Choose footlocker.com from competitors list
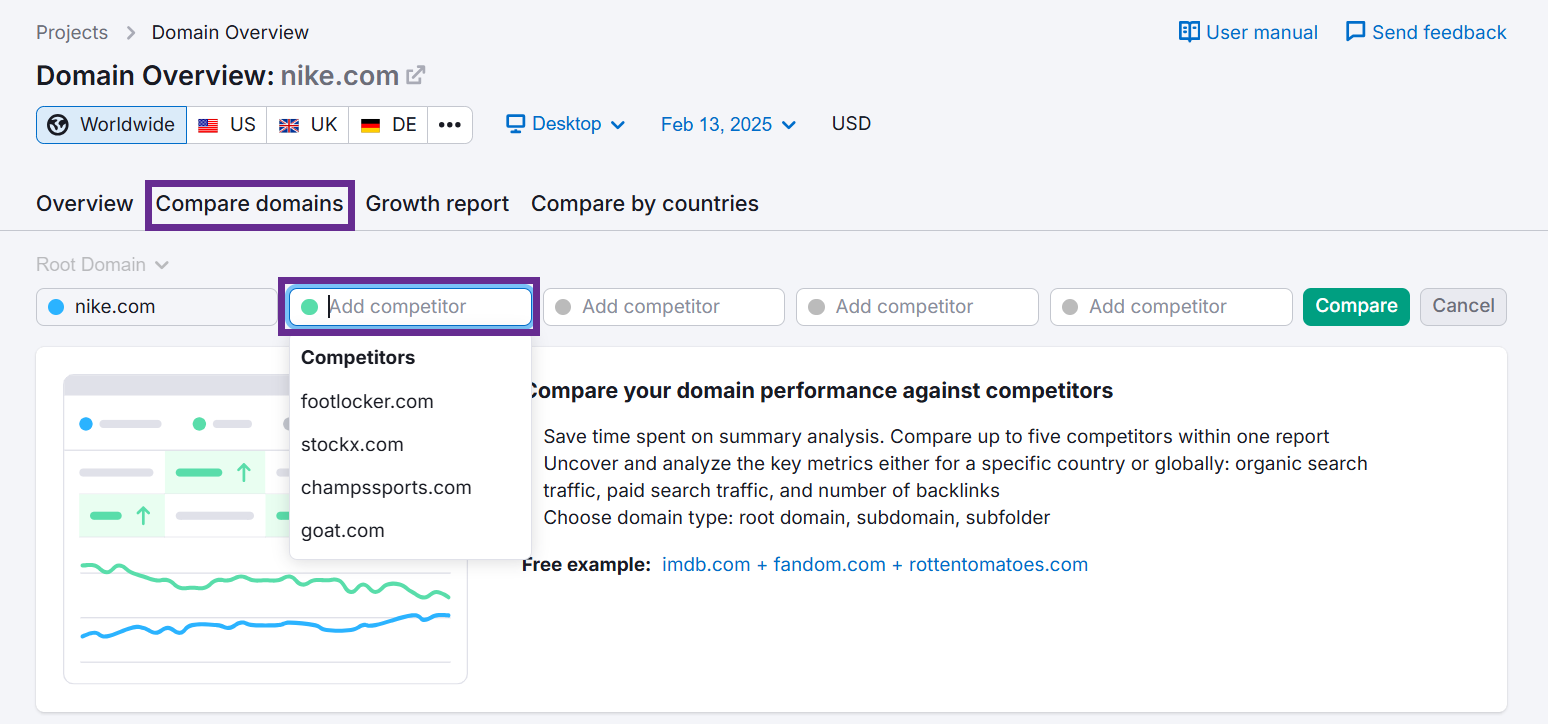1548x724 pixels. click(410, 402)
